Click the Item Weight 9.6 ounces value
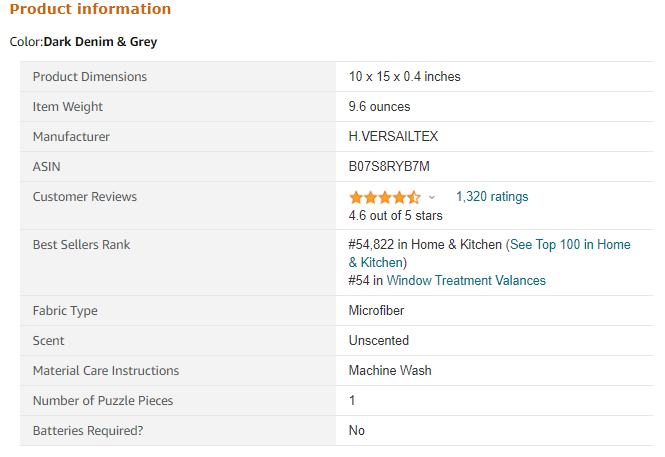665x457 pixels. click(379, 107)
